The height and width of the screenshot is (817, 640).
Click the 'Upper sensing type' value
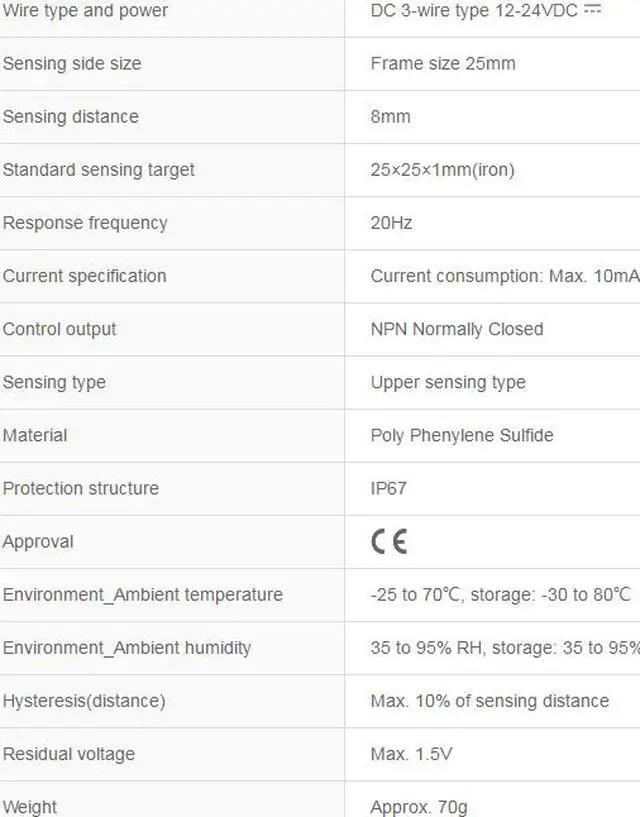pyautogui.click(x=448, y=381)
